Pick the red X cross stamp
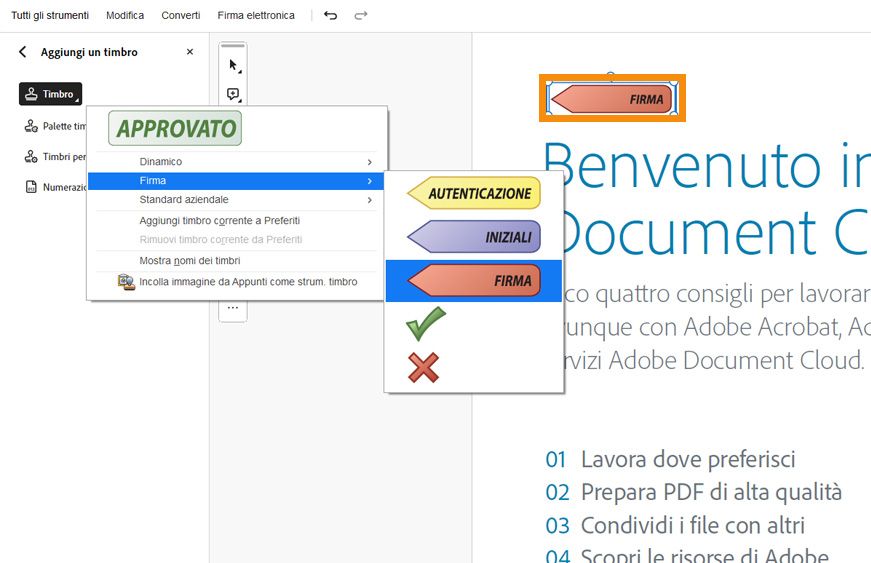This screenshot has height=563, width=871. [x=423, y=368]
